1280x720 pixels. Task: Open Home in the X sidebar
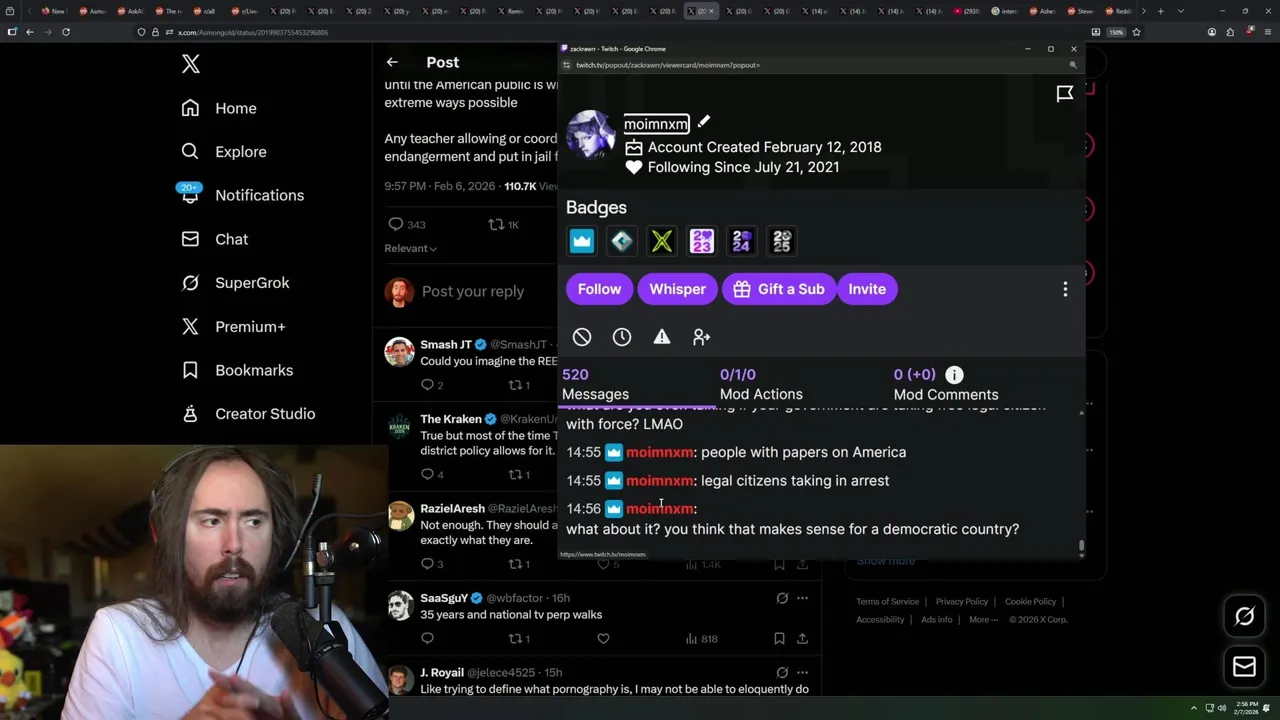tap(219, 108)
